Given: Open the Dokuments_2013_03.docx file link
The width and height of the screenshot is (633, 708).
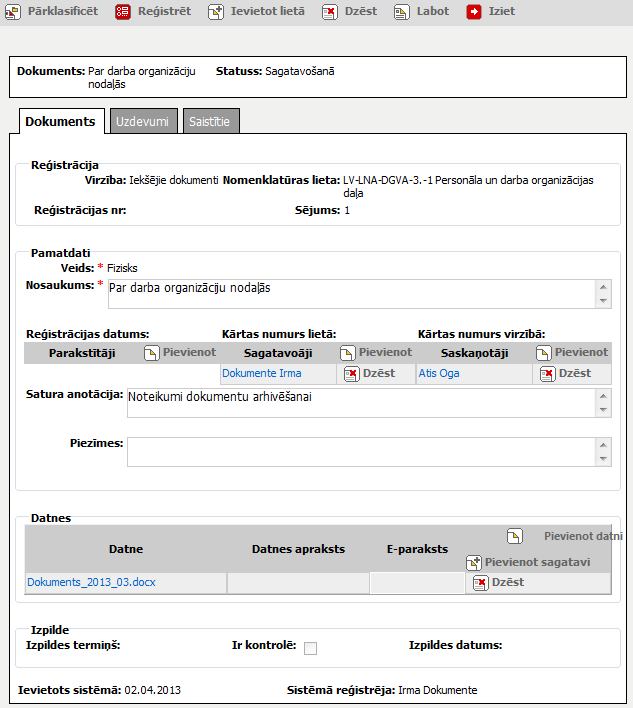Looking at the screenshot, I should pyautogui.click(x=91, y=582).
